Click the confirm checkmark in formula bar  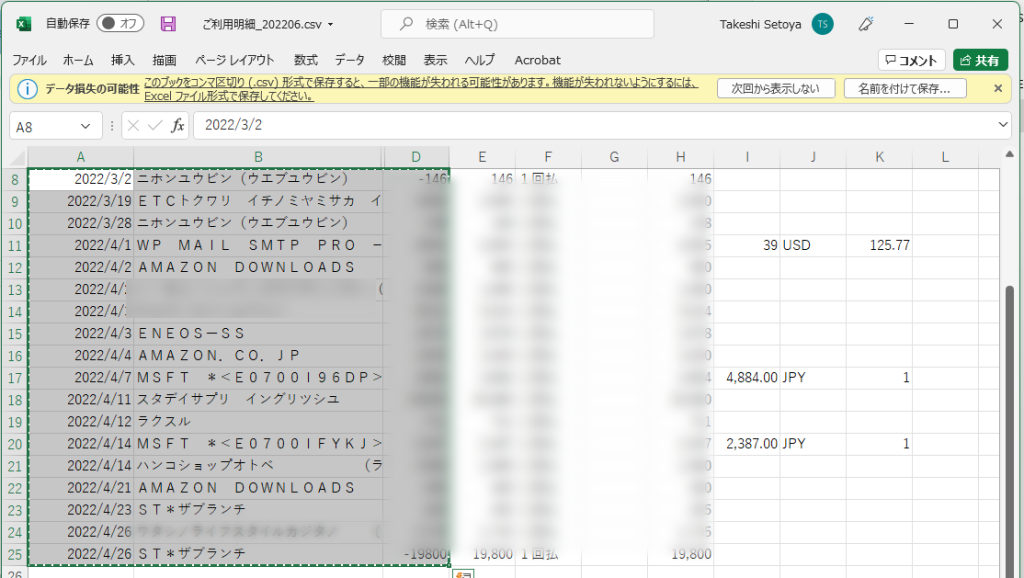155,125
